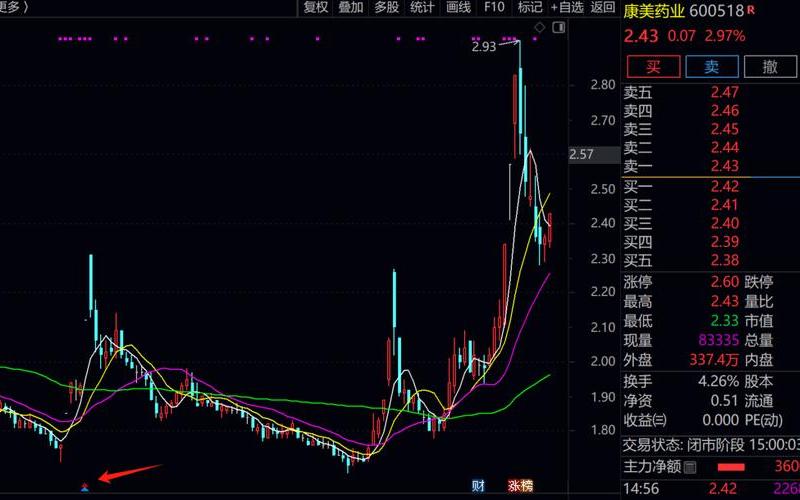Select the 卖五 price 2.47 row

710,92
